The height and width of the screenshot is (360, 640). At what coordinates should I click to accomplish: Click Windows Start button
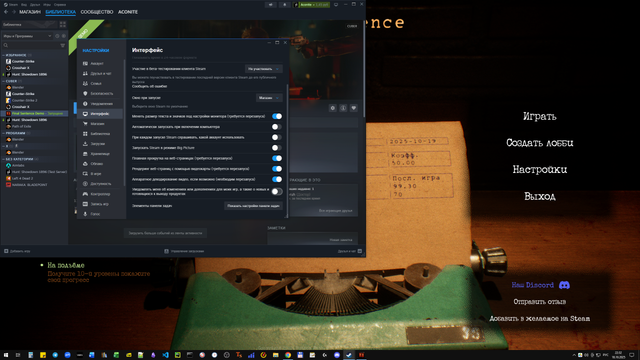pos(6,355)
